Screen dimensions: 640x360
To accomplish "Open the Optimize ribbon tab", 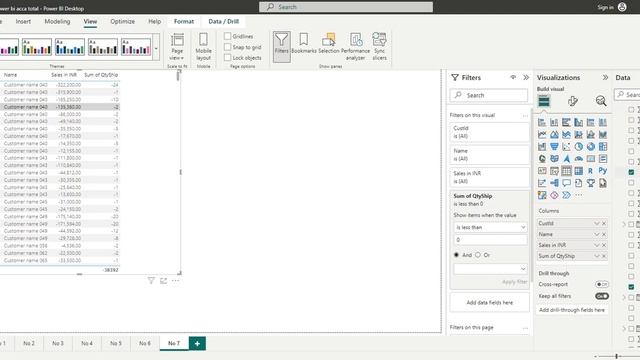I will point(122,22).
